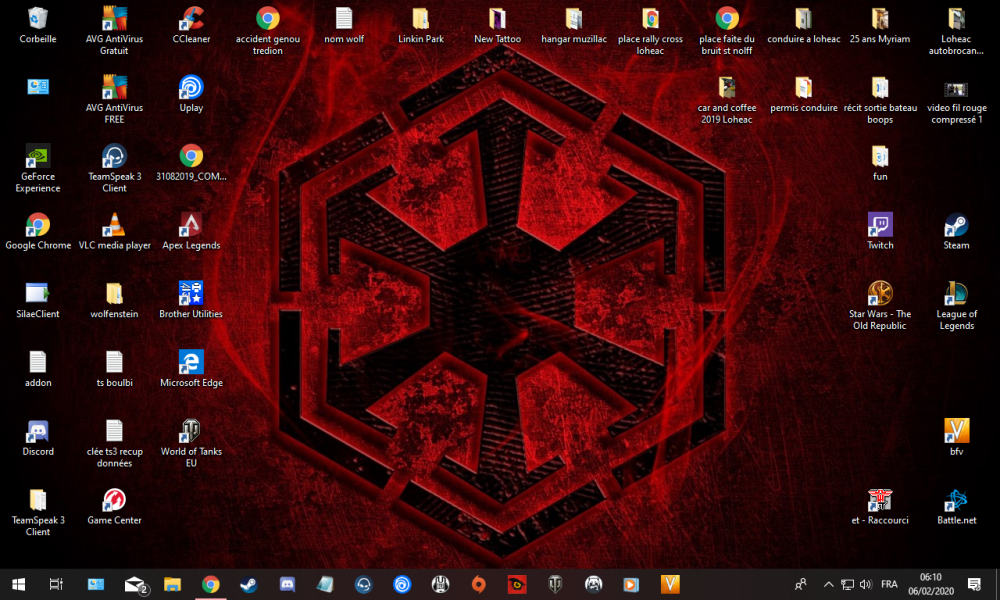Open the Corbeille recycle bin icon
Image resolution: width=1000 pixels, height=600 pixels.
(x=38, y=26)
